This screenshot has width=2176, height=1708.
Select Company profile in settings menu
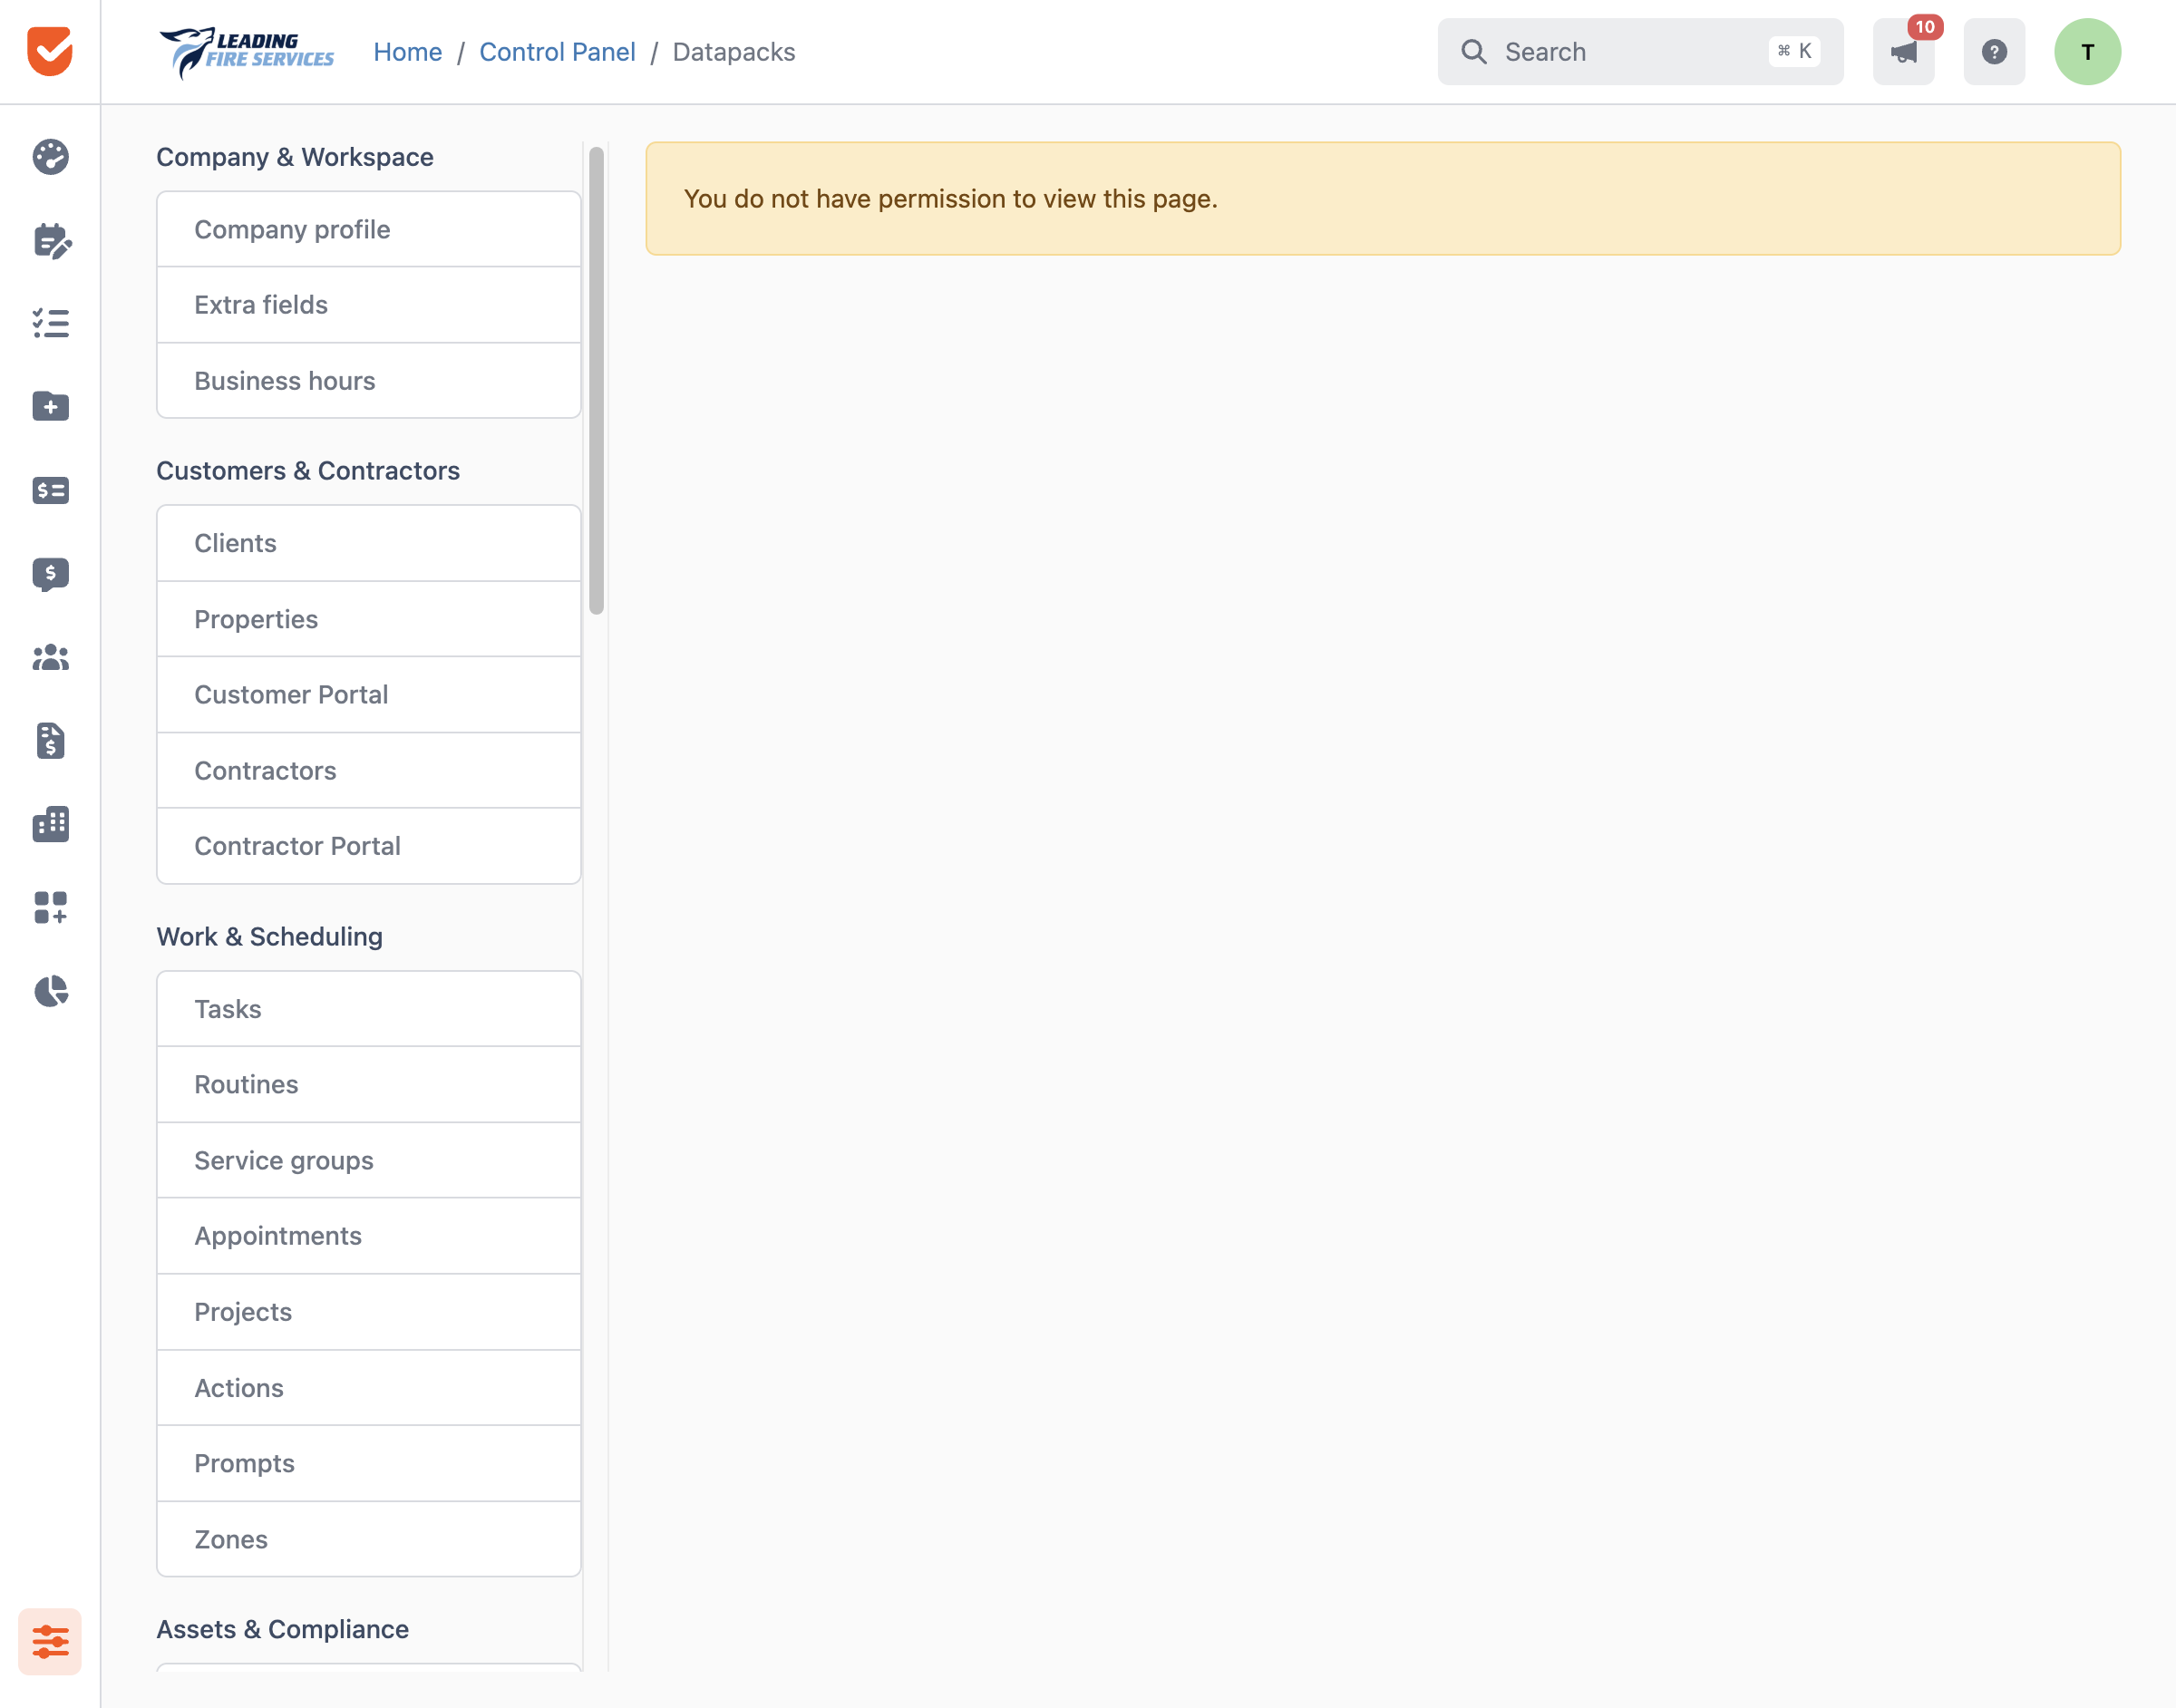368,229
